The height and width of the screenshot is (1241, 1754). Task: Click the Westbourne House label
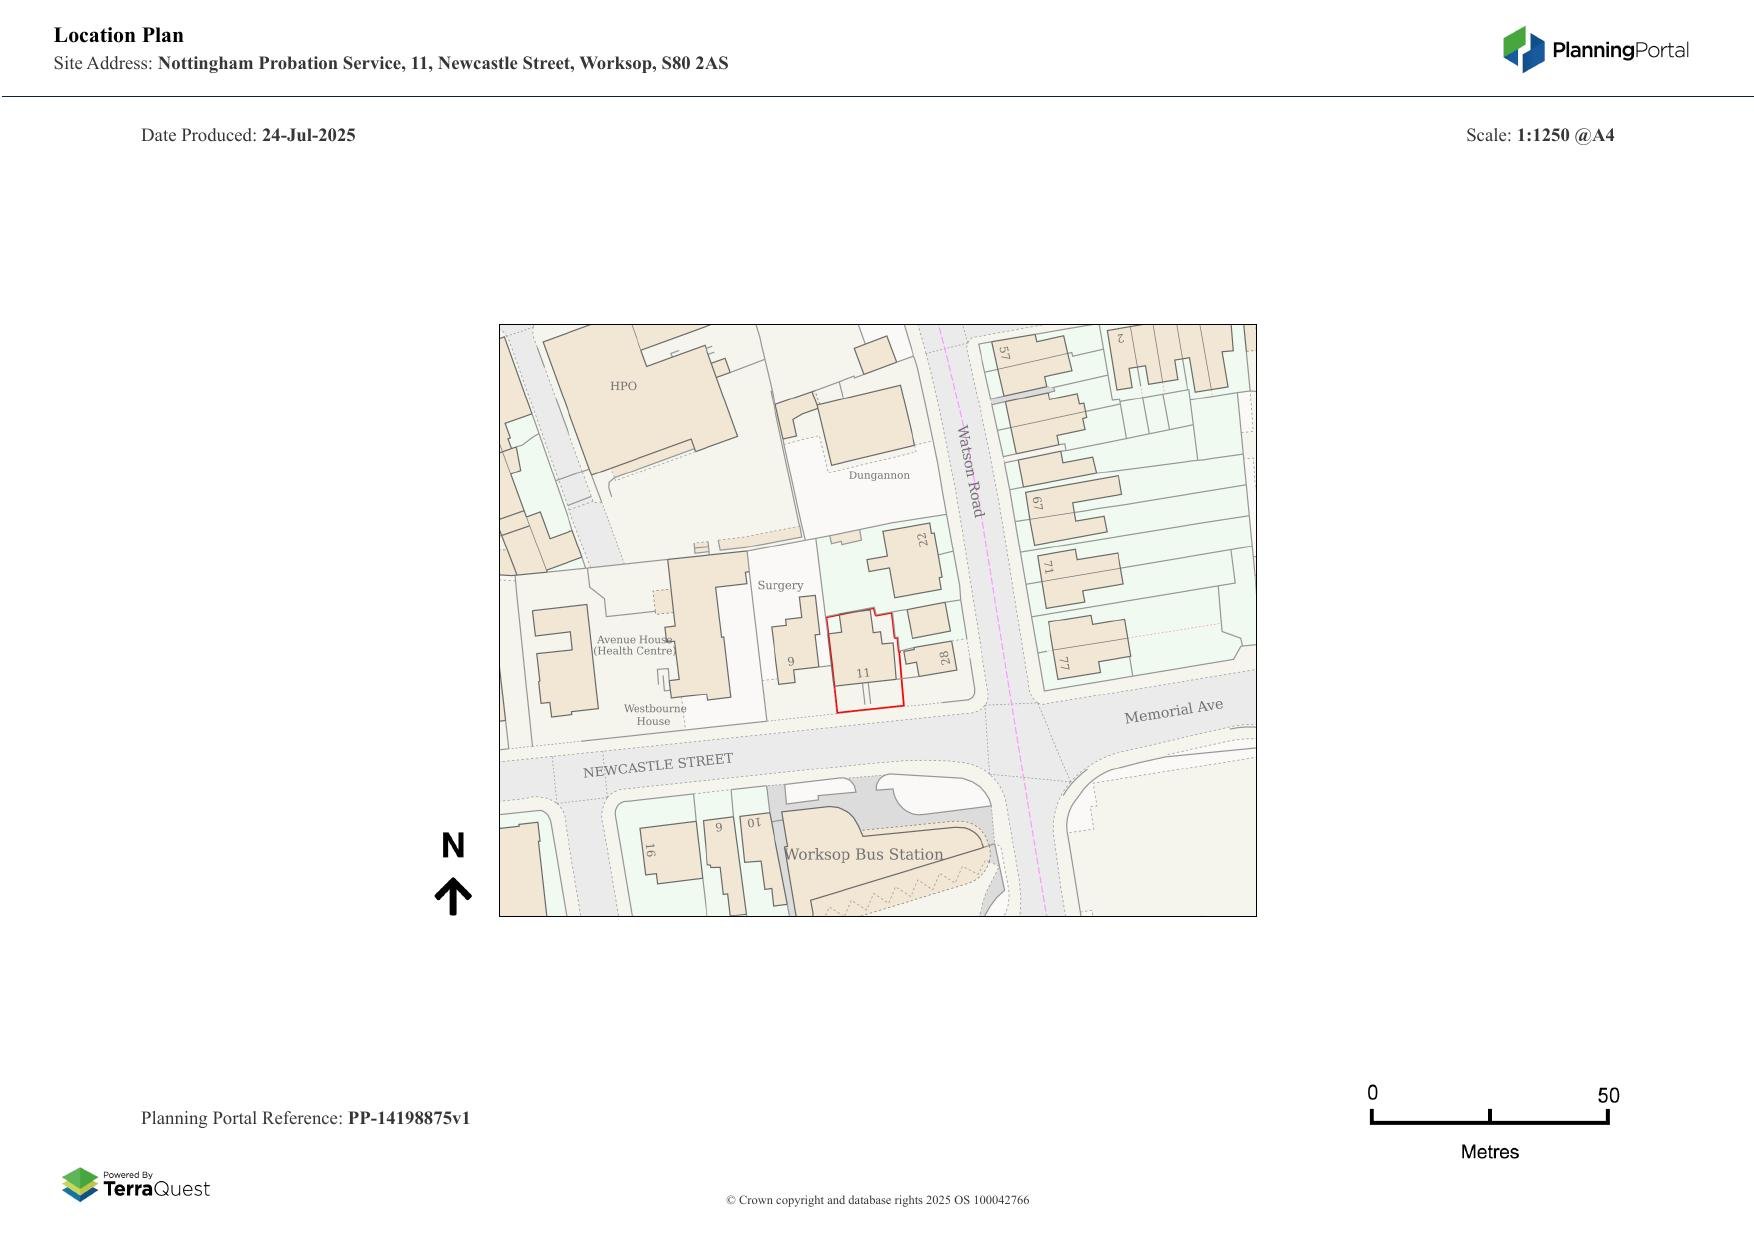tap(654, 714)
